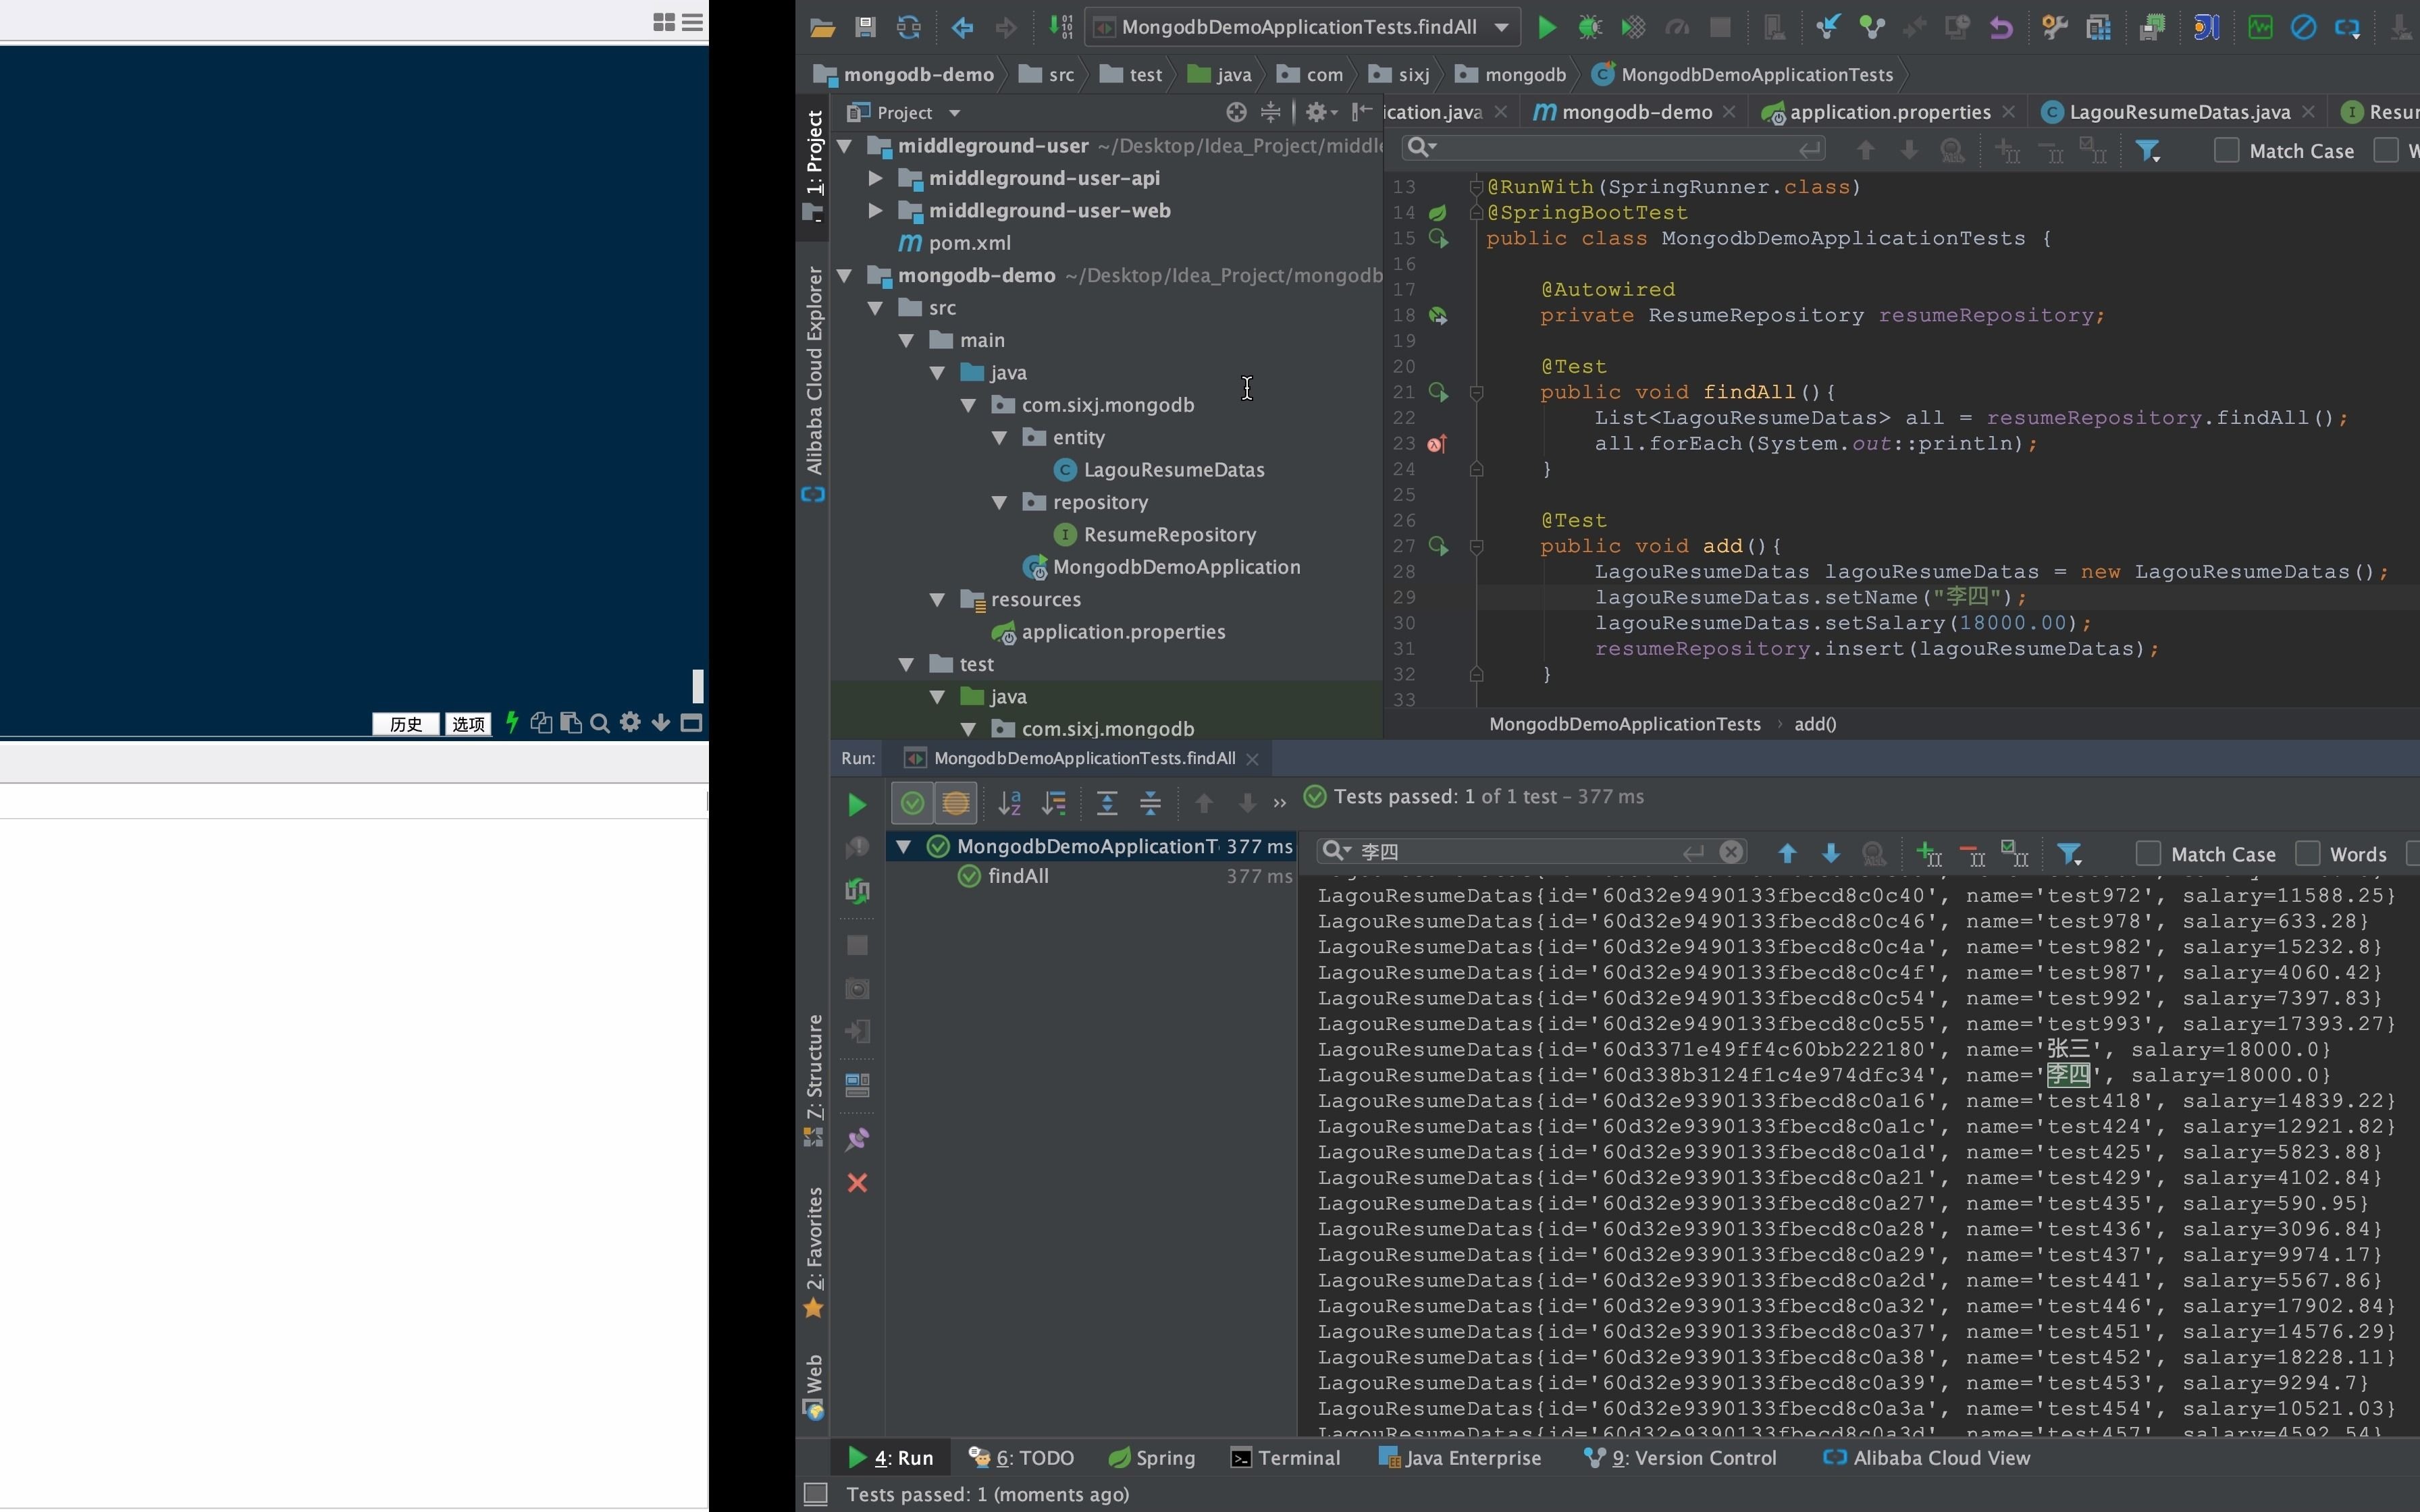Click the Undo revert arrow icon
Viewport: 2420px width, 1512px height.
[x=2001, y=27]
